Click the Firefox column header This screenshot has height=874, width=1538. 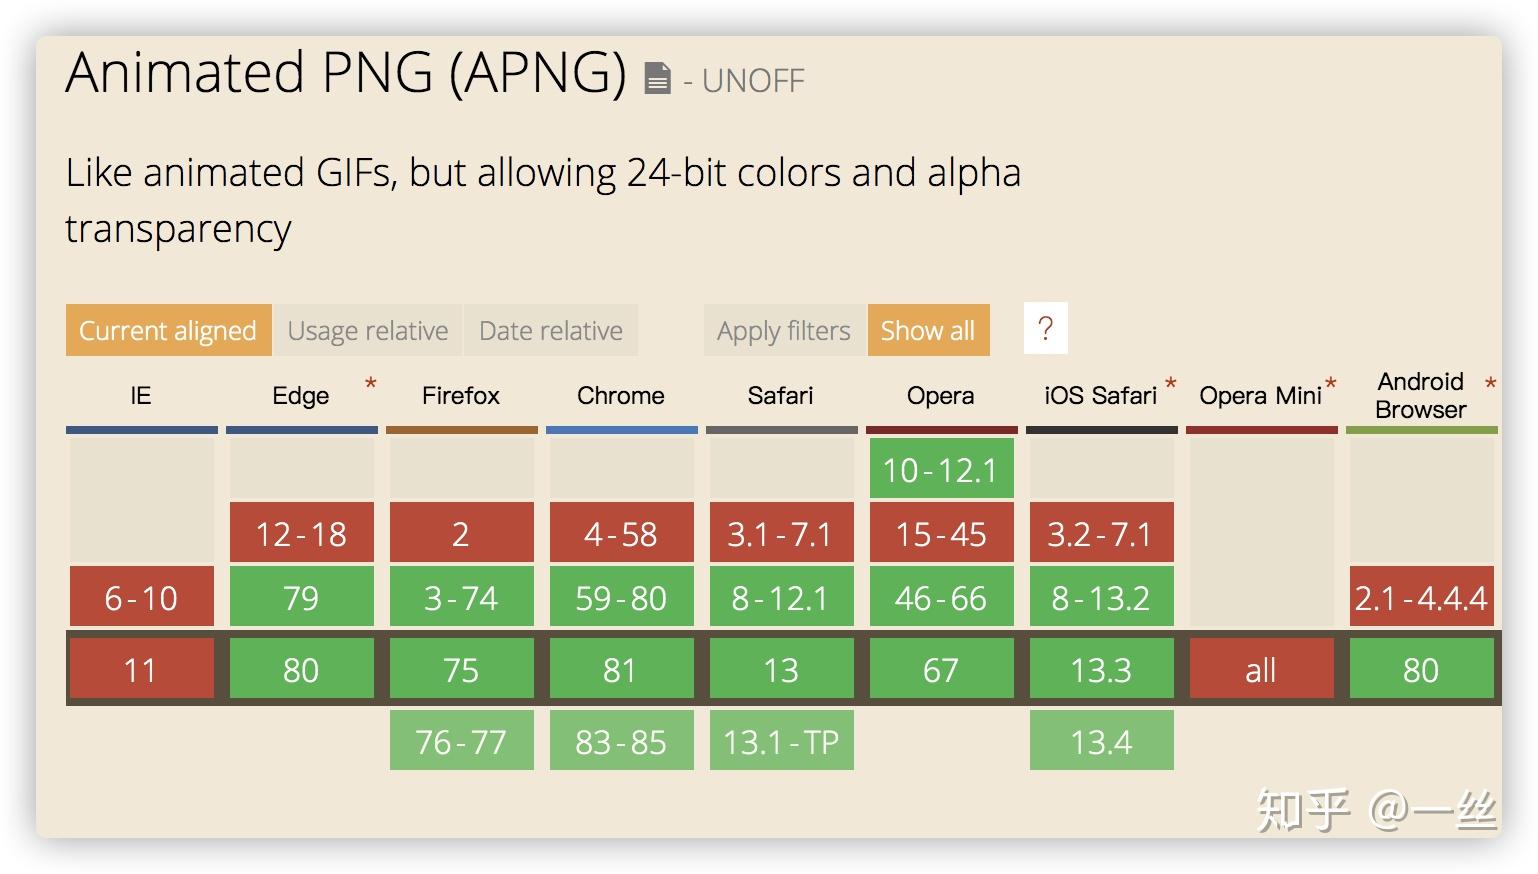point(461,396)
